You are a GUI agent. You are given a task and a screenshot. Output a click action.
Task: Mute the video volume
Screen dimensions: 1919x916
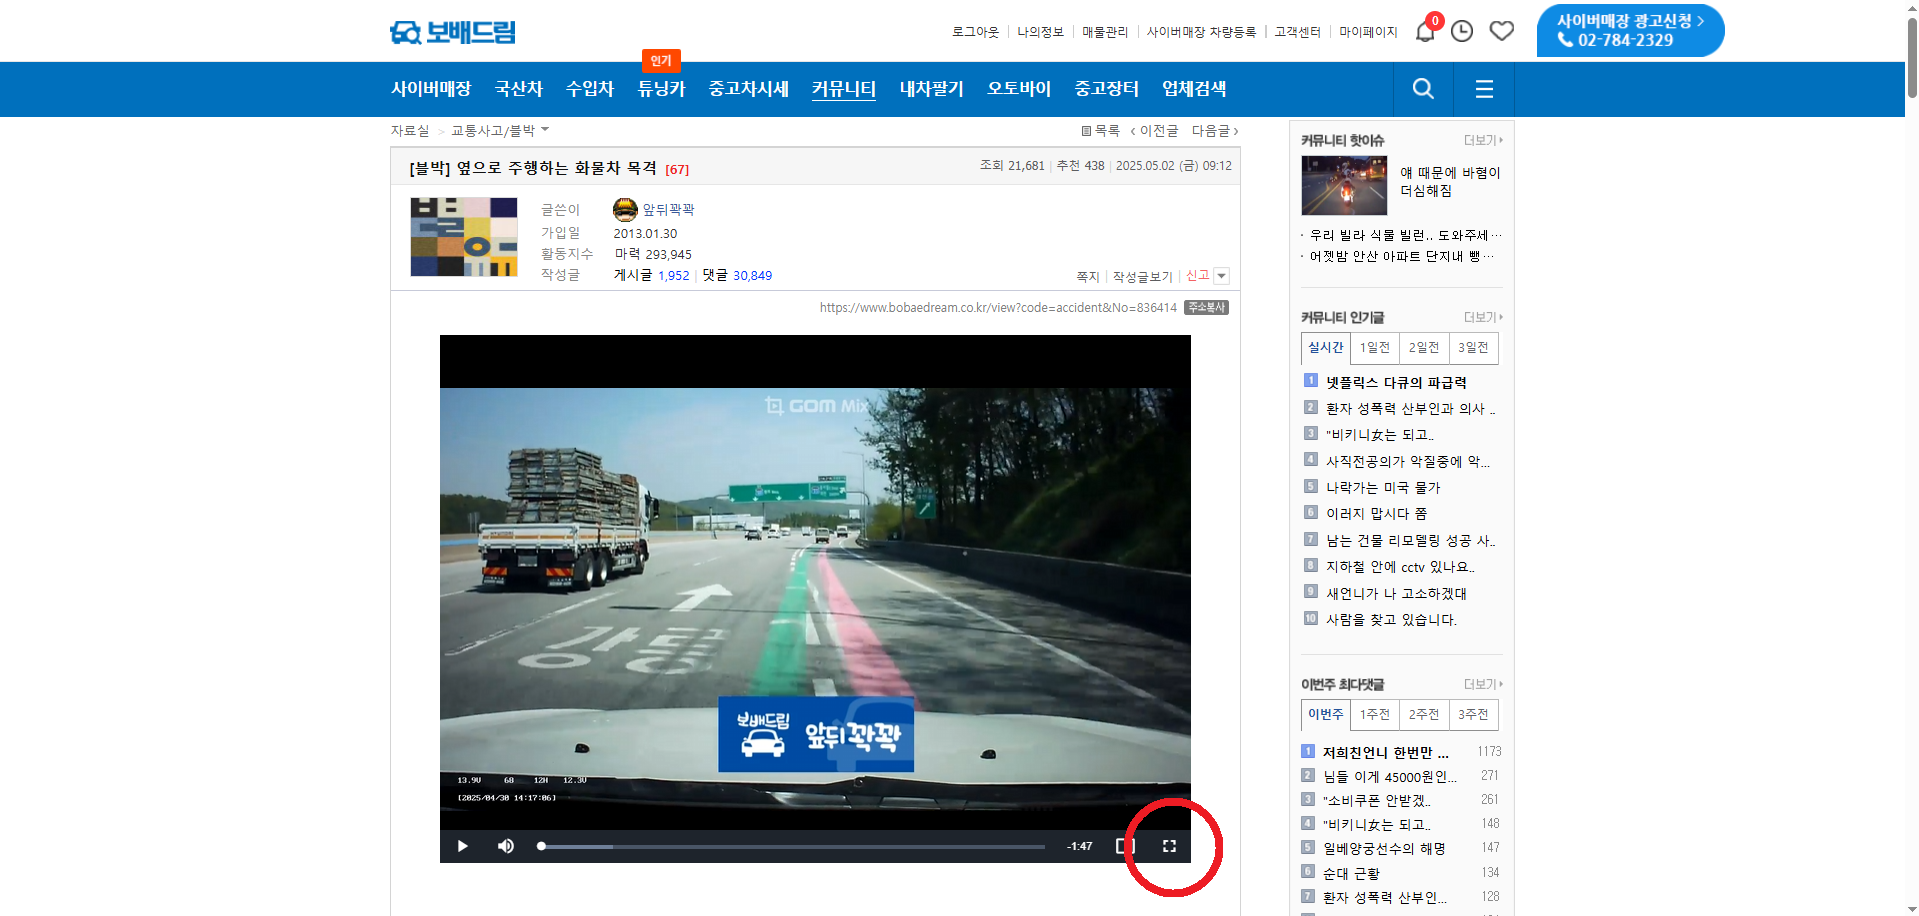point(506,846)
